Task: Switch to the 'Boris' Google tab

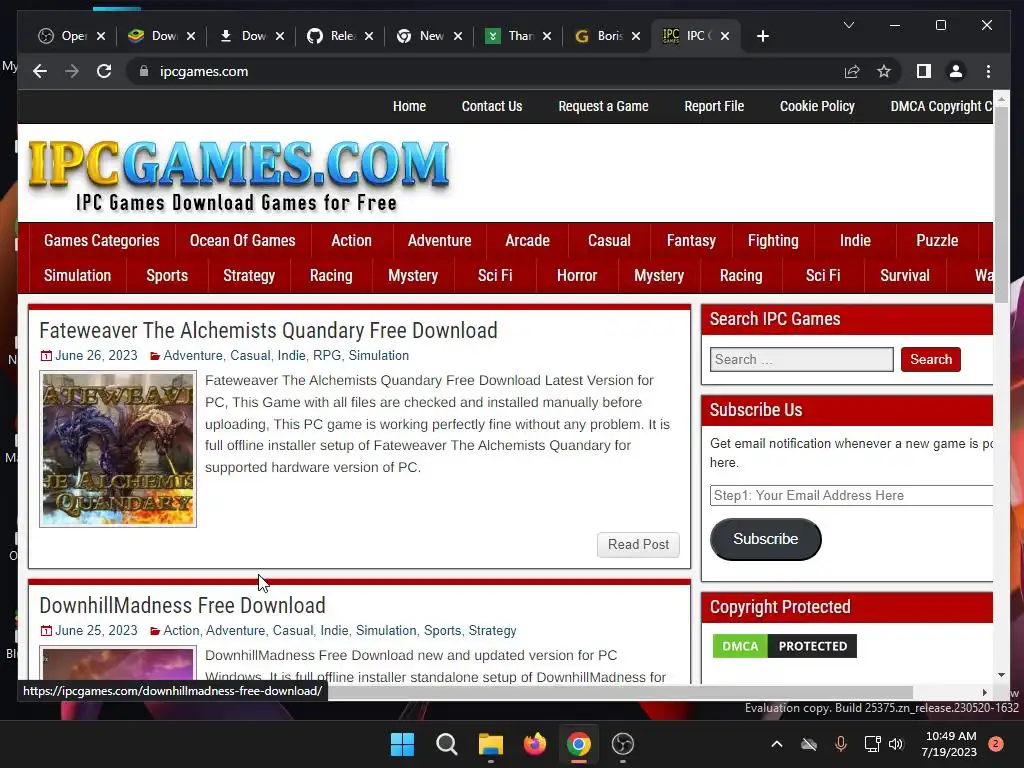Action: pos(601,36)
